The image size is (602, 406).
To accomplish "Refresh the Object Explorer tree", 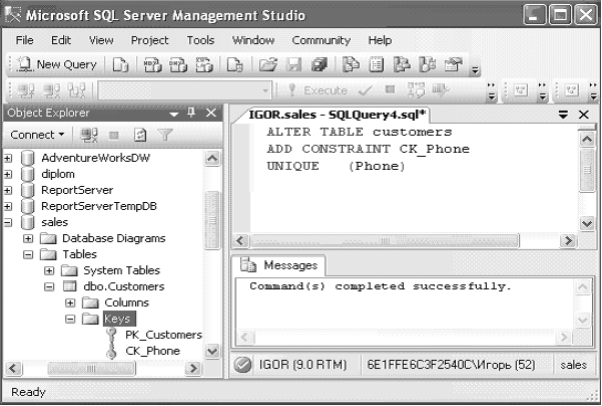I will tap(140, 135).
